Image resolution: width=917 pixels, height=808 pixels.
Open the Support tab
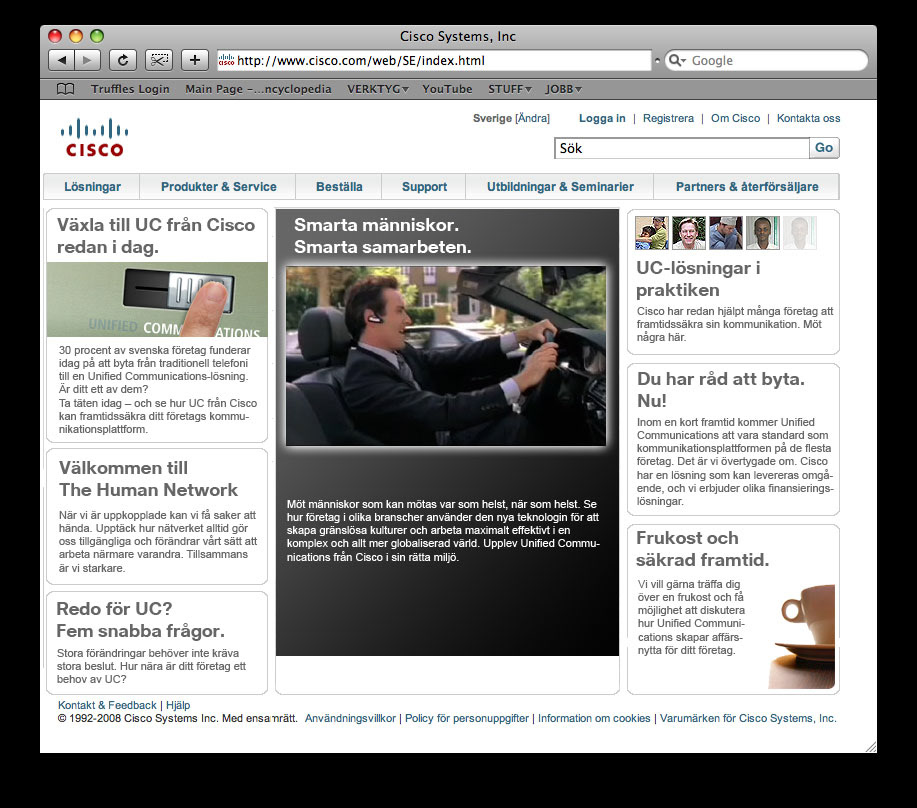[424, 187]
